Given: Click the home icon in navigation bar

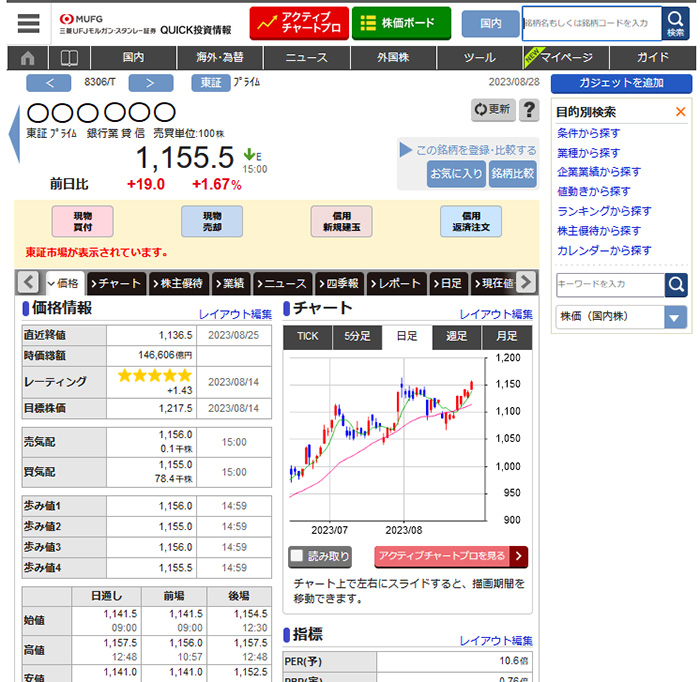Looking at the screenshot, I should [28, 58].
